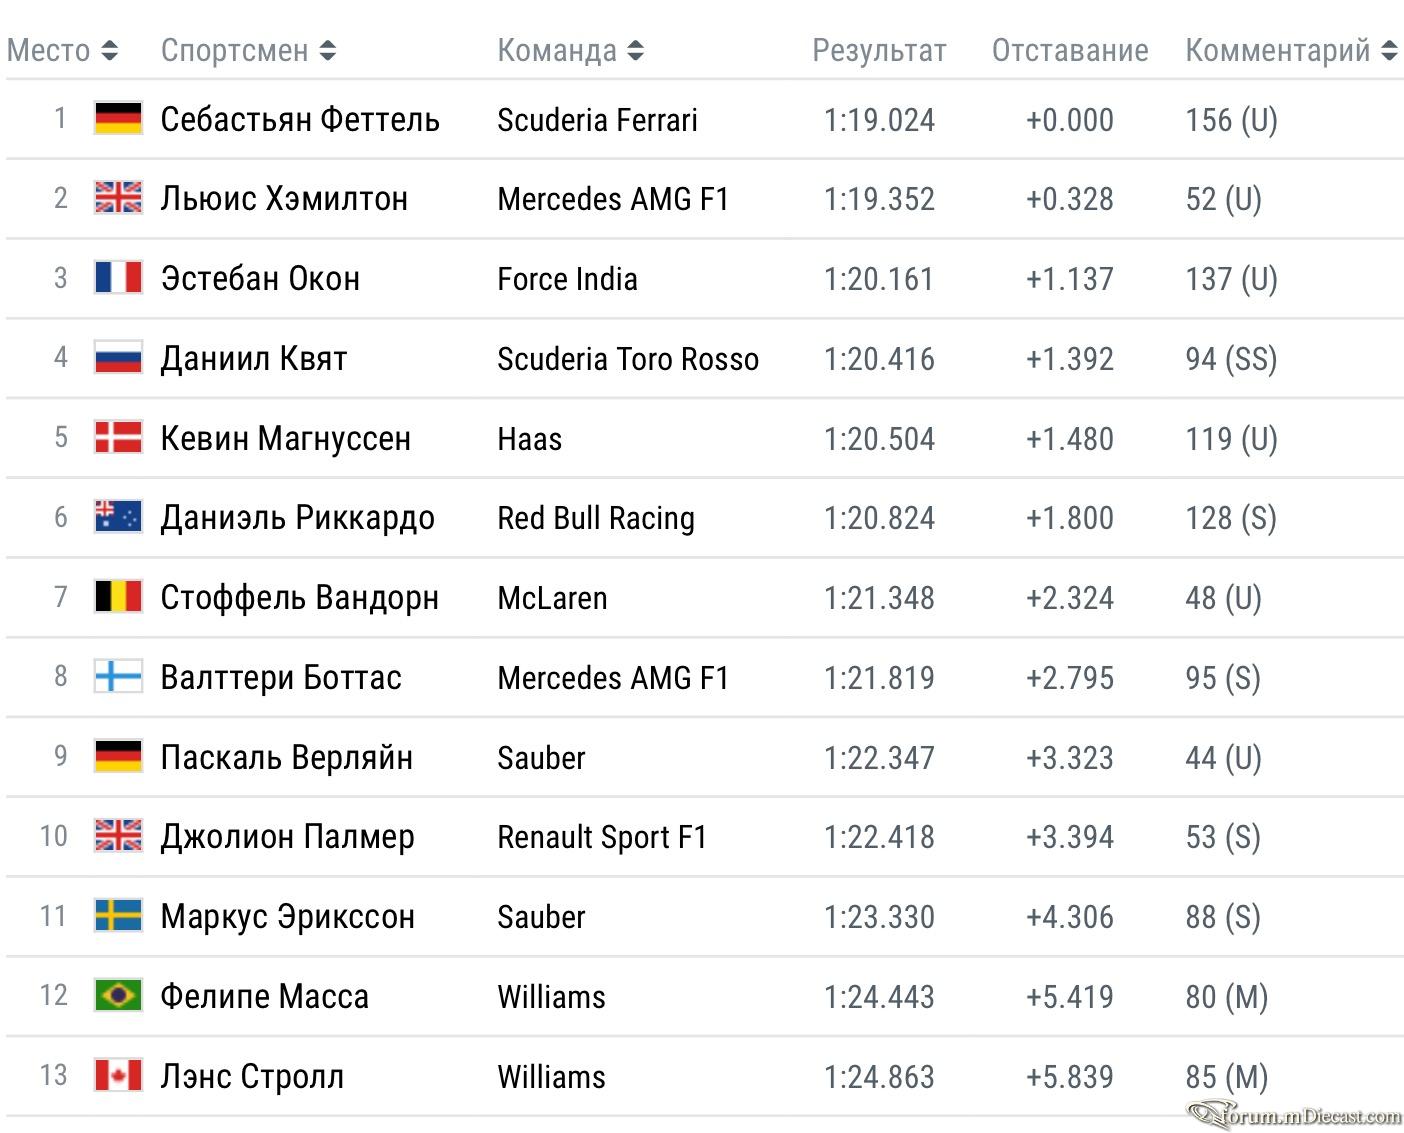1404x1133 pixels.
Task: Click Finnish flag next to Валттери Боттас
Action: tap(118, 676)
